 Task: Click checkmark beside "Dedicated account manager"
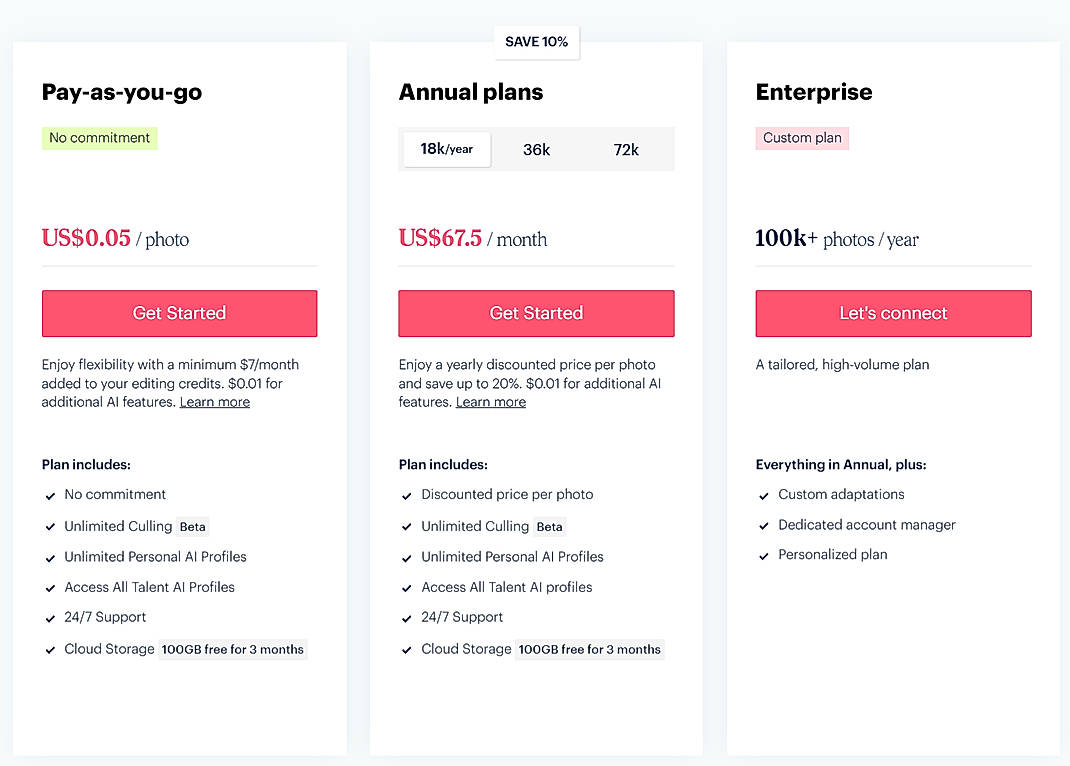(x=763, y=524)
